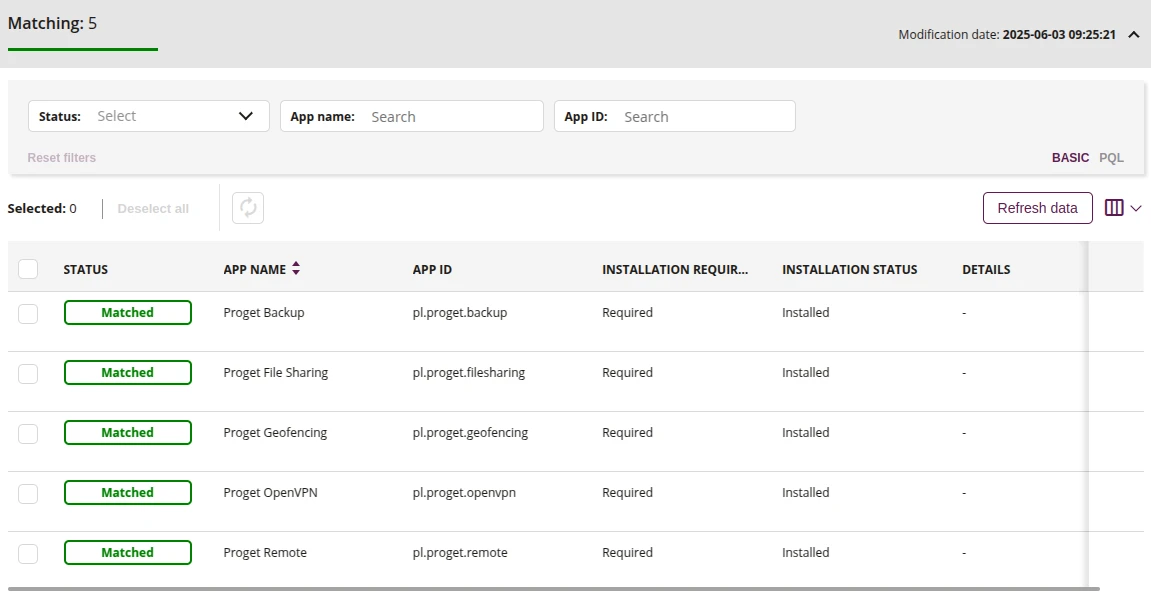Select the Proget Backup app name
The image size is (1151, 598).
264,313
